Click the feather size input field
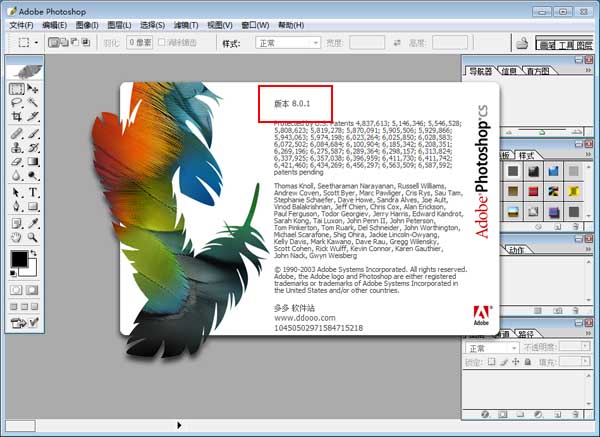Screen dimensions: 600x437 point(140,42)
